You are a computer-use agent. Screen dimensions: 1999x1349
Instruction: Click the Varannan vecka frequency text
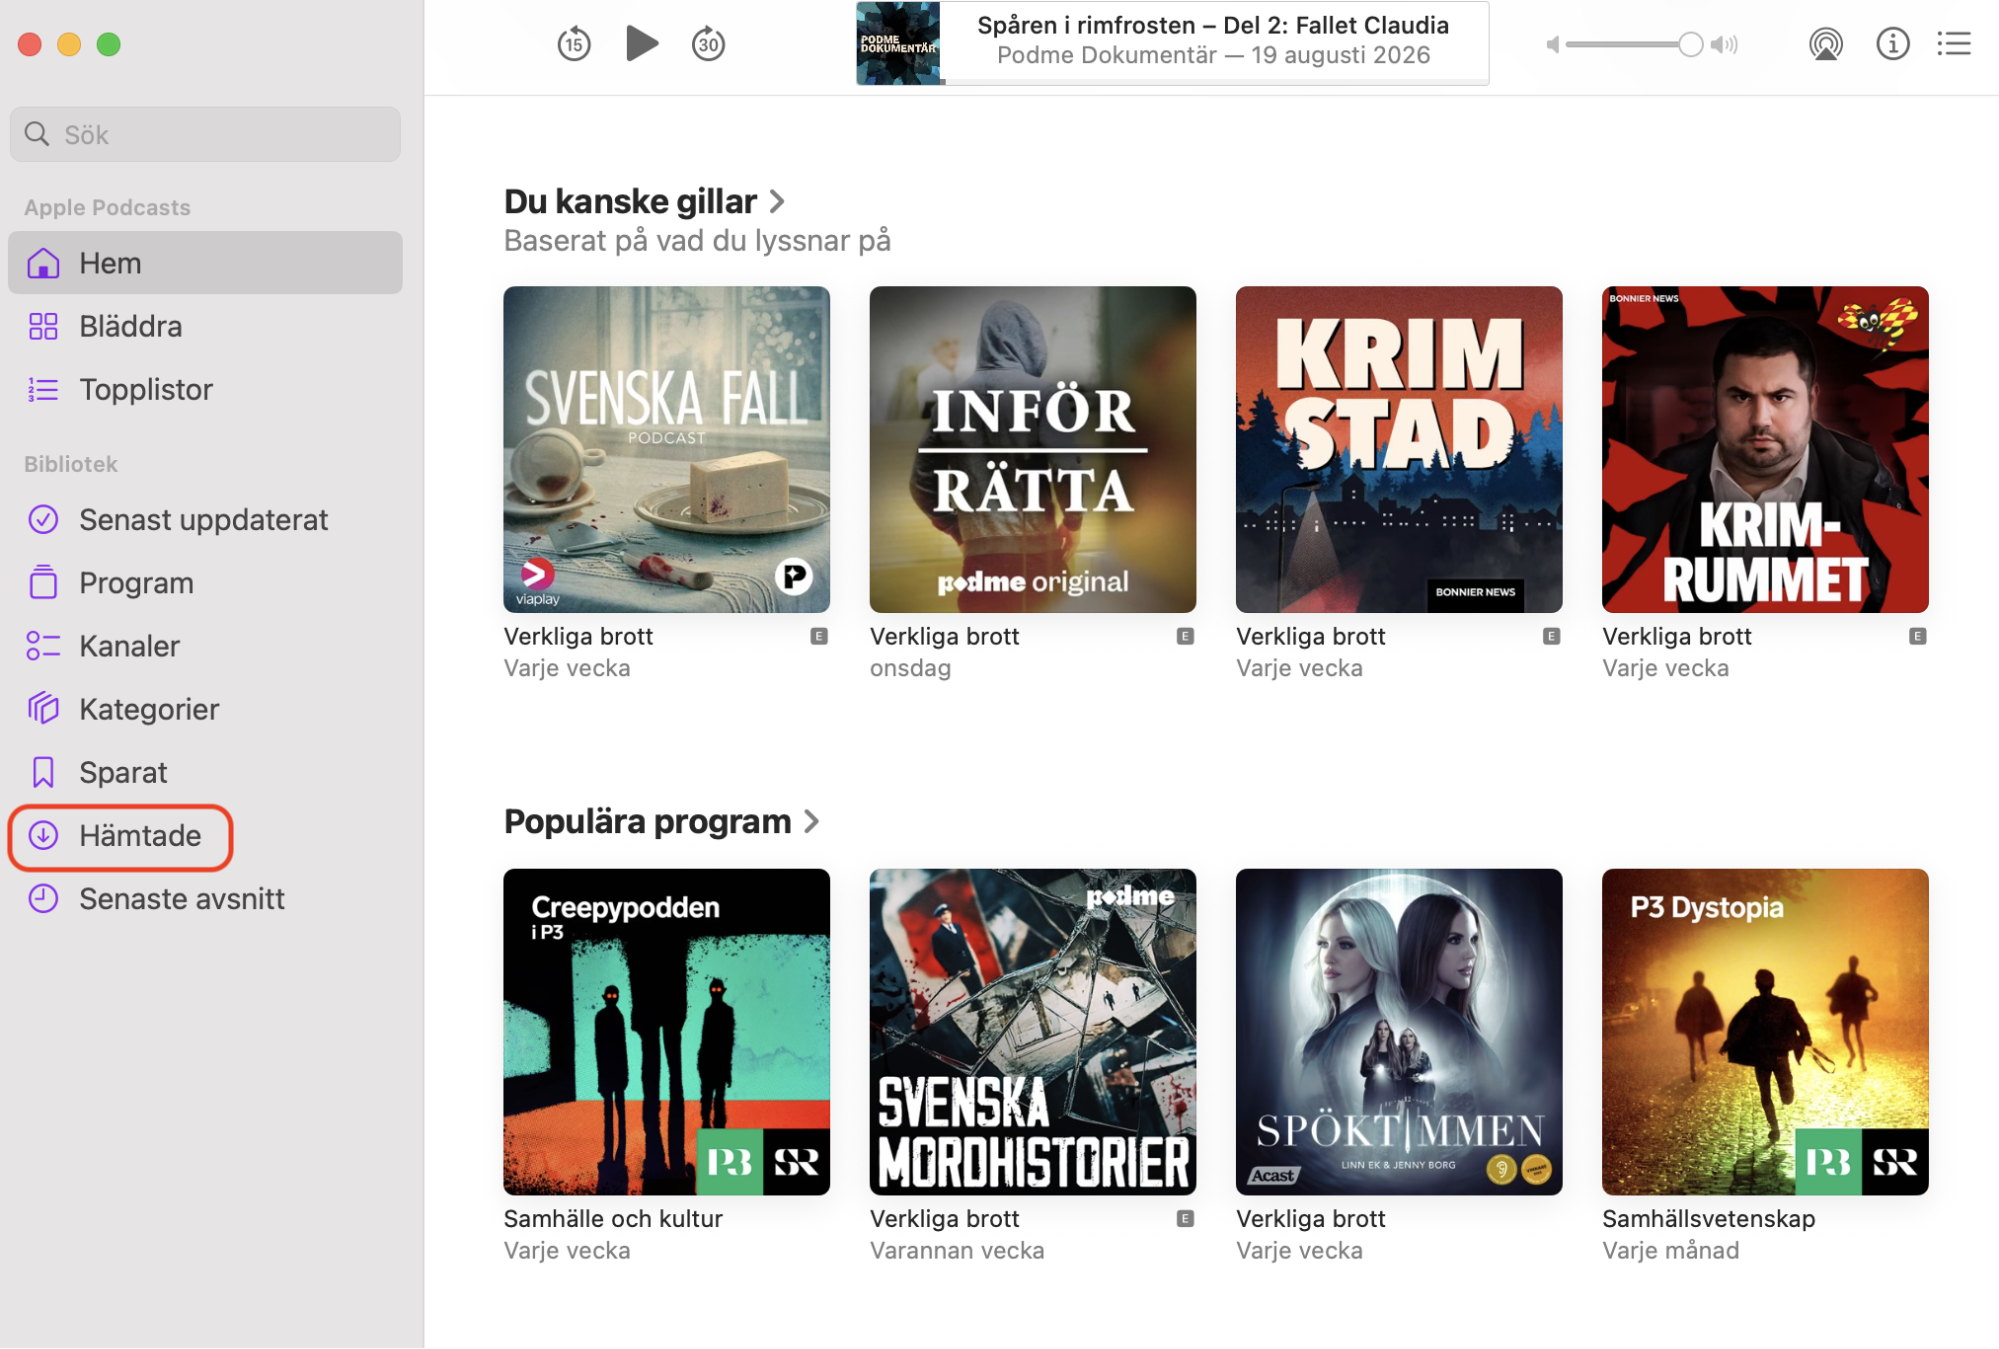pyautogui.click(x=956, y=1250)
